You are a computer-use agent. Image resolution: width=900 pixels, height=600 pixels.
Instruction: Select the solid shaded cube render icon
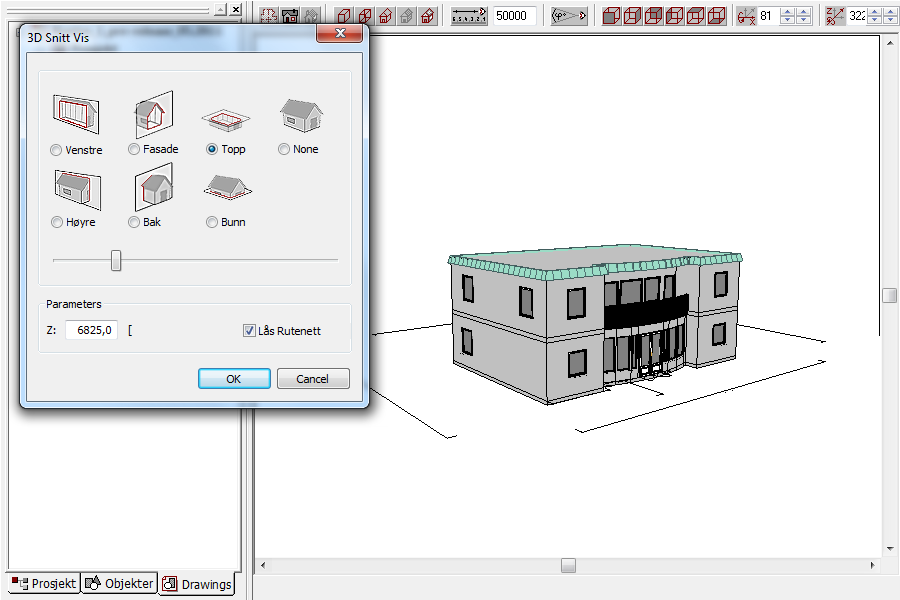(x=611, y=16)
